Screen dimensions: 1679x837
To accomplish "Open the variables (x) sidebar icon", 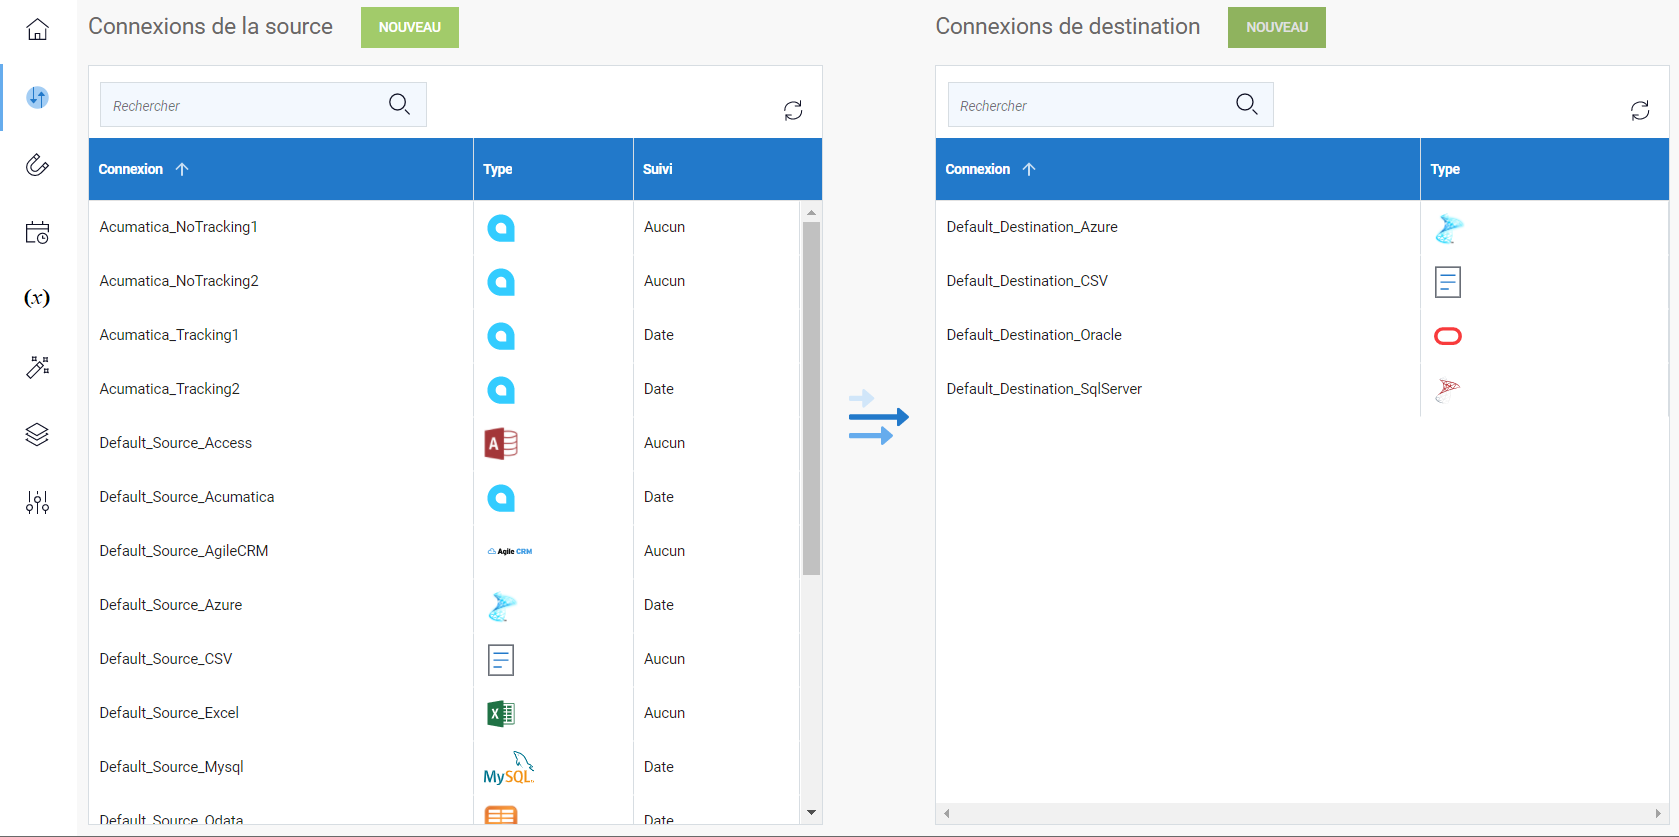I will (37, 298).
